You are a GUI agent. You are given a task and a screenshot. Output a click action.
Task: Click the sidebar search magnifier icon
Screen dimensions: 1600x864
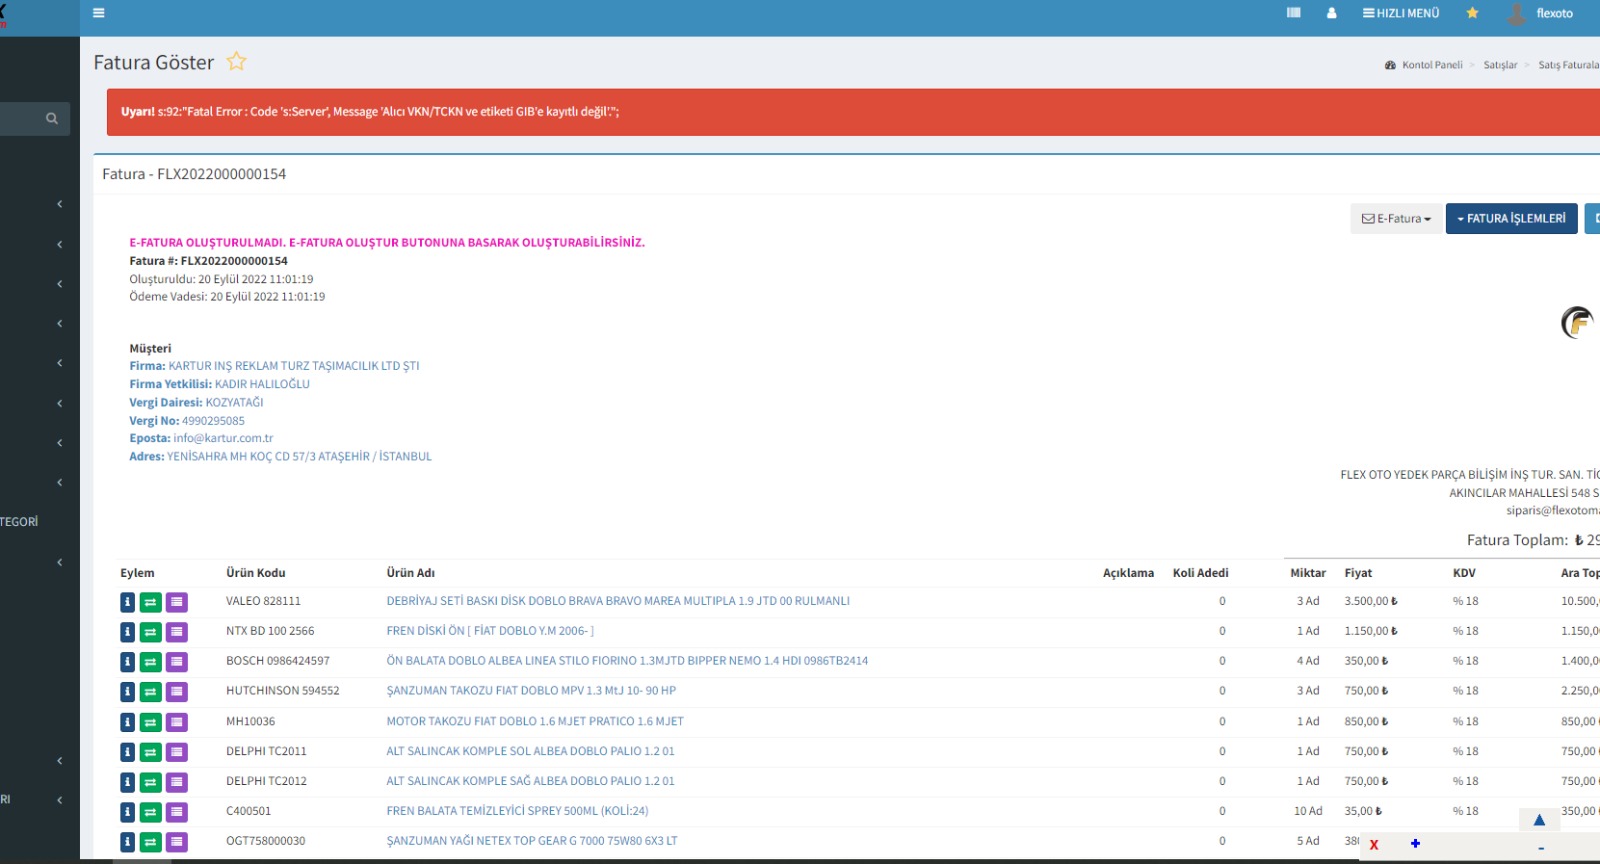[52, 119]
